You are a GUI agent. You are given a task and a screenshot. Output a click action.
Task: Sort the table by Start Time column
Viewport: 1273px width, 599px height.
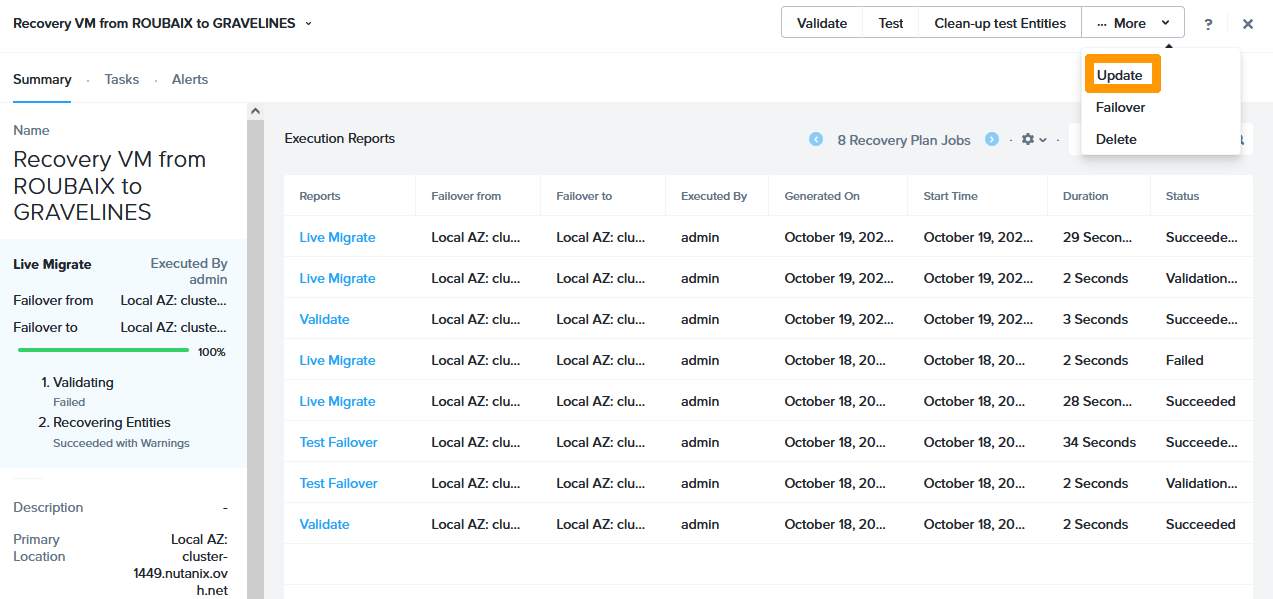point(949,195)
